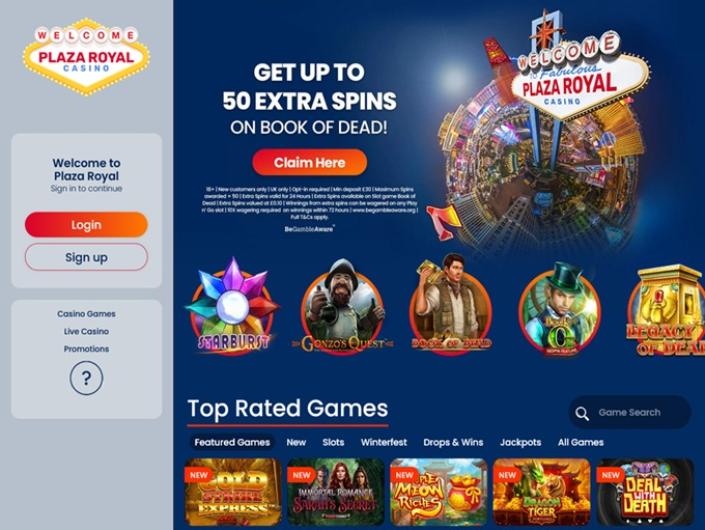Select the green top hat leprechaun game icon
This screenshot has width=705, height=530.
pos(560,309)
